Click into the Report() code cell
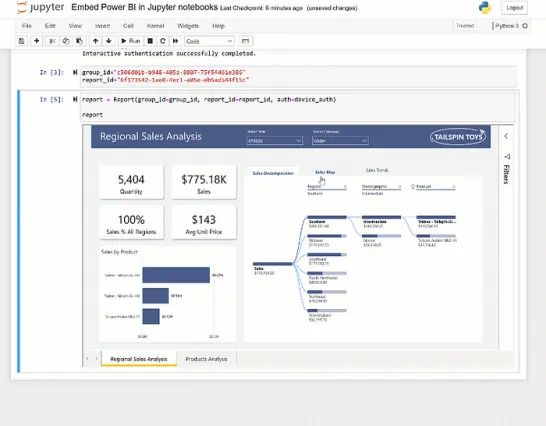The width and height of the screenshot is (546, 426). click(298, 107)
